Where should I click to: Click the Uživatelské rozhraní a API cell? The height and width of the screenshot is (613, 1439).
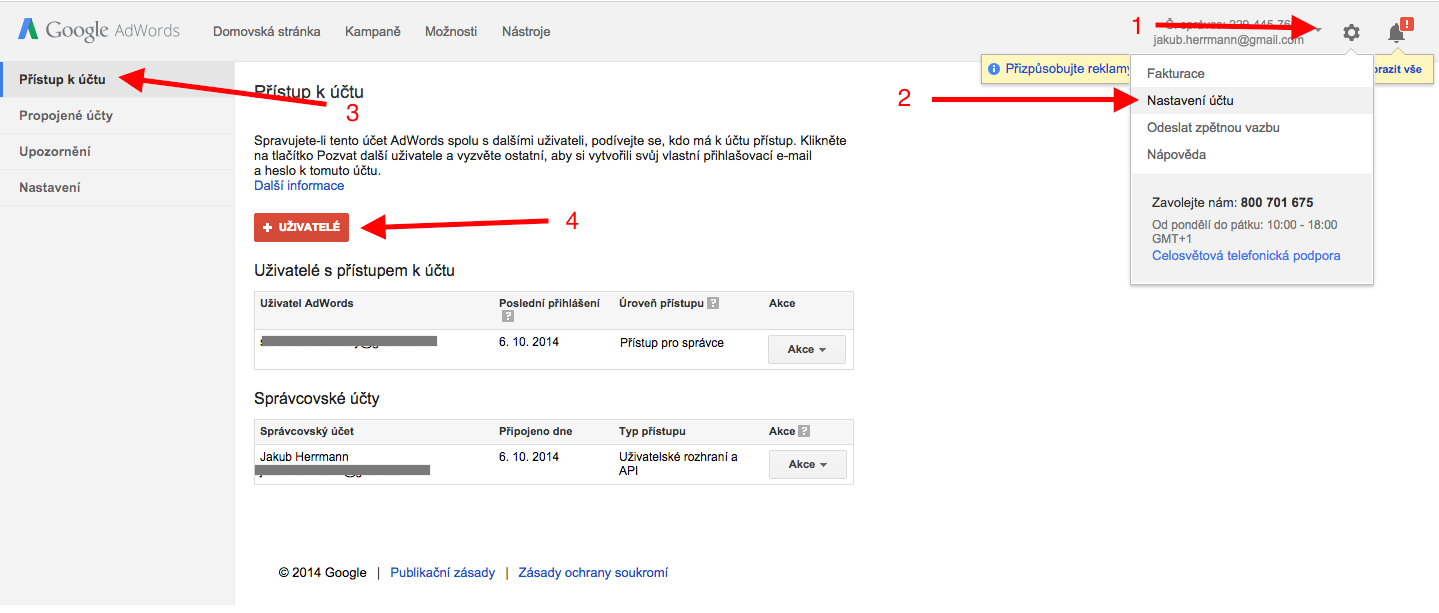678,463
